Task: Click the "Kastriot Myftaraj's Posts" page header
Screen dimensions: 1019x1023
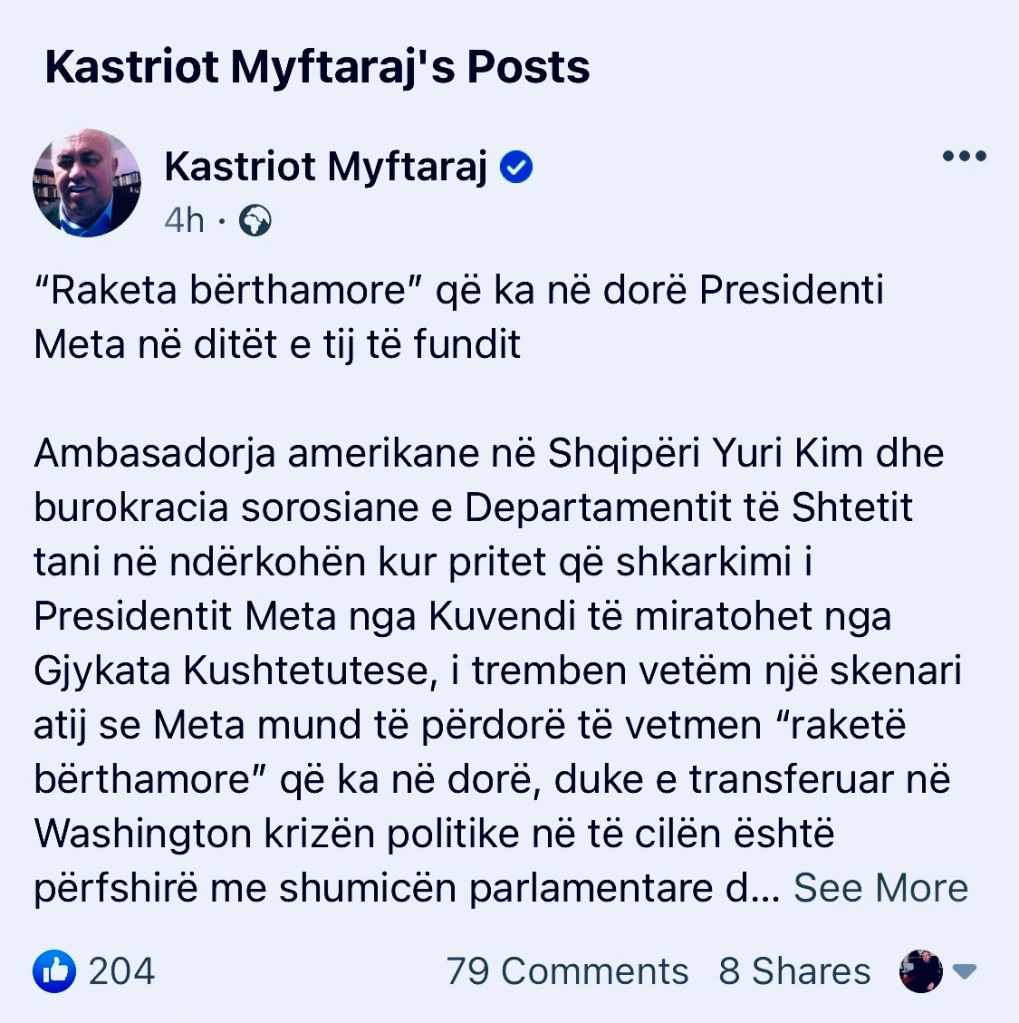Action: [318, 67]
